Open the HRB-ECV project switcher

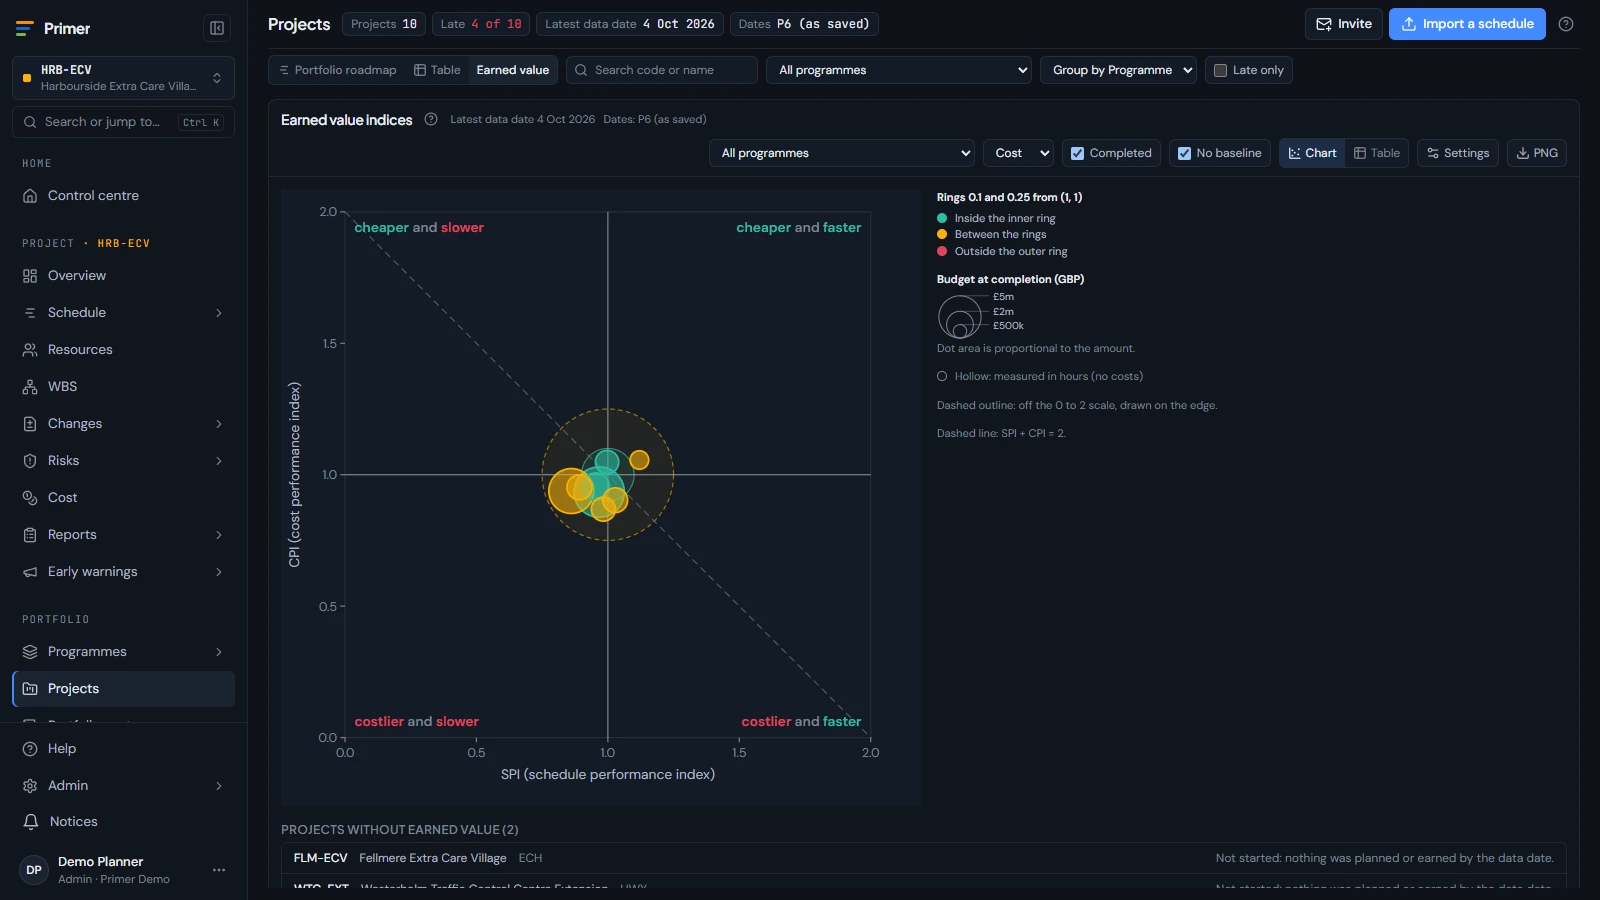coord(123,78)
